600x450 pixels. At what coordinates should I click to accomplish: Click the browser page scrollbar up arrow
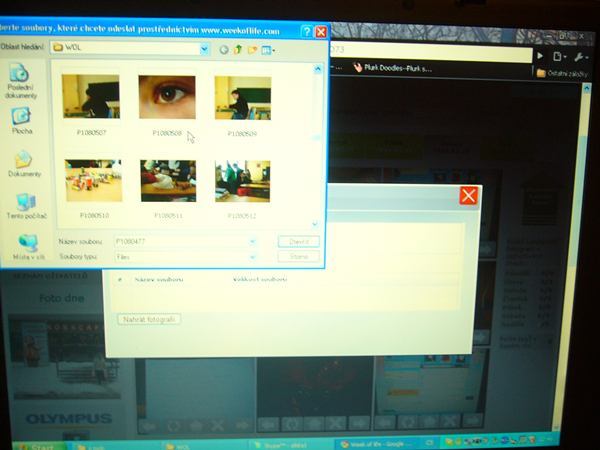587,88
